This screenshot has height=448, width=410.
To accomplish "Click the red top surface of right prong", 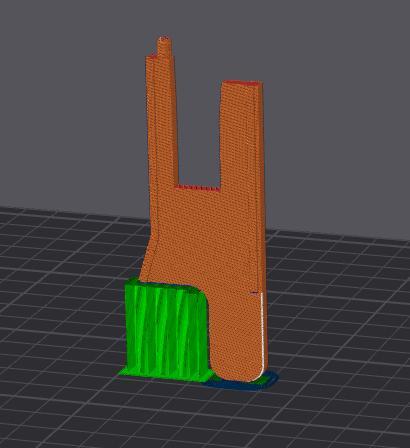I will pos(241,83).
